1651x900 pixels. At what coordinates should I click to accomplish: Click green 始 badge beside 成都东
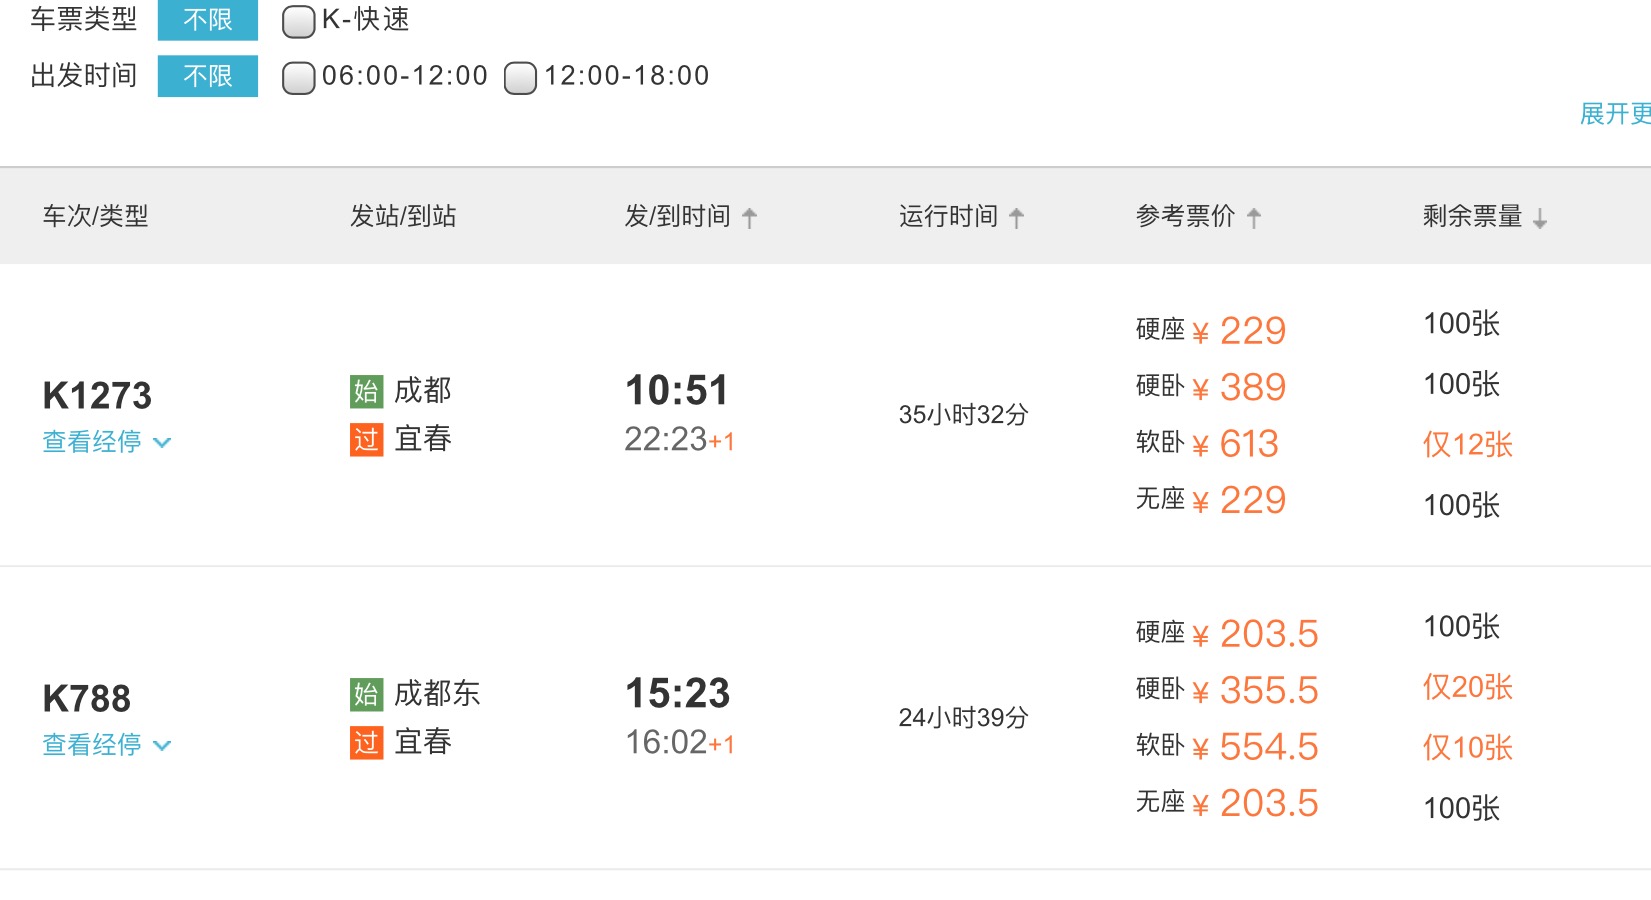pos(367,694)
